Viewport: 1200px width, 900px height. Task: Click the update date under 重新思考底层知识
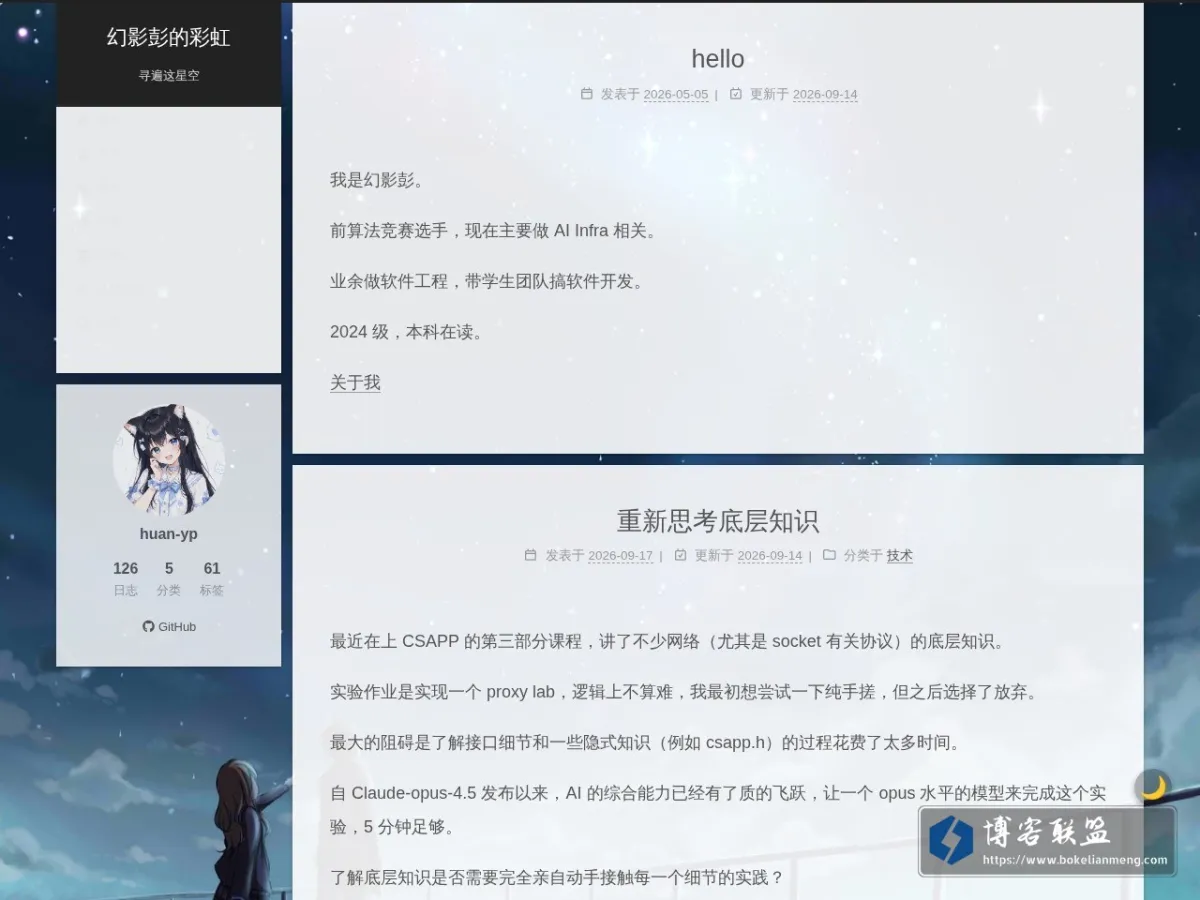pyautogui.click(x=770, y=556)
